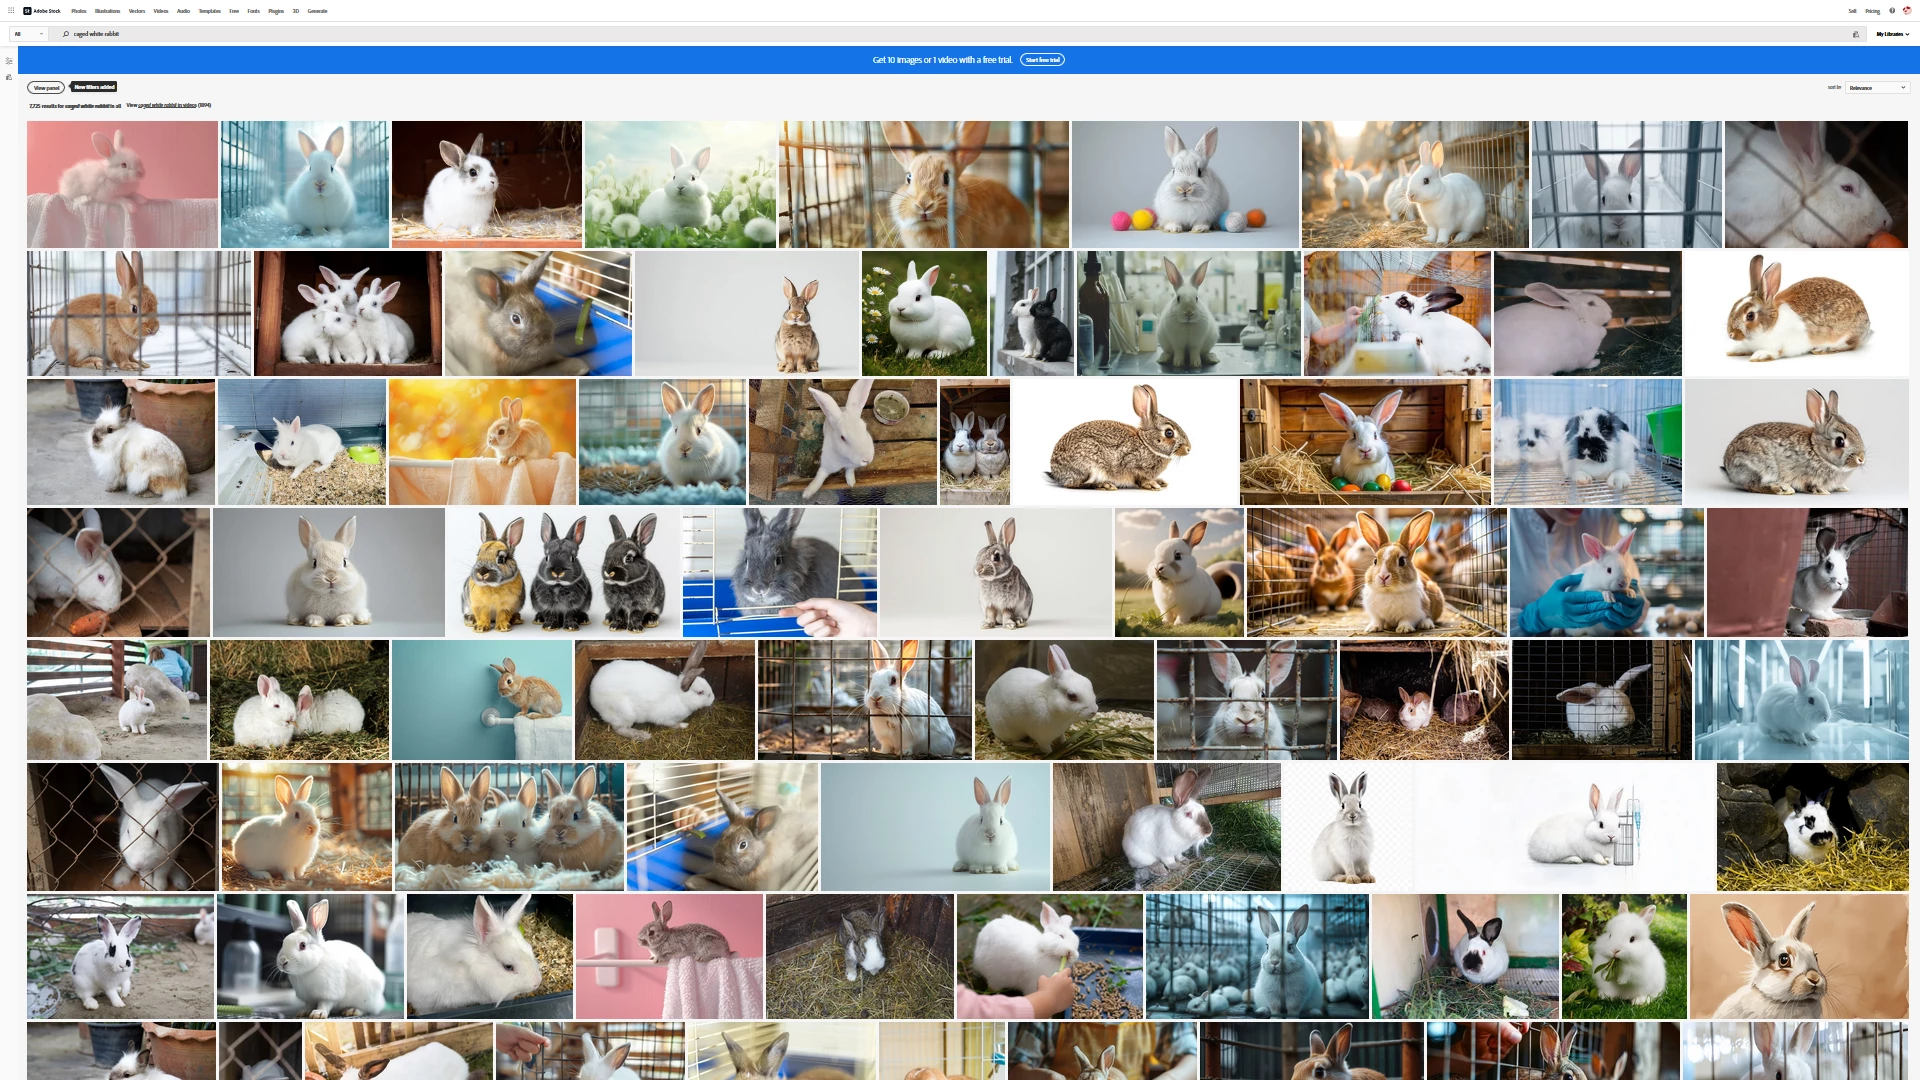The image size is (1920, 1080).
Task: Open the sort by Relevance dropdown
Action: (1877, 88)
